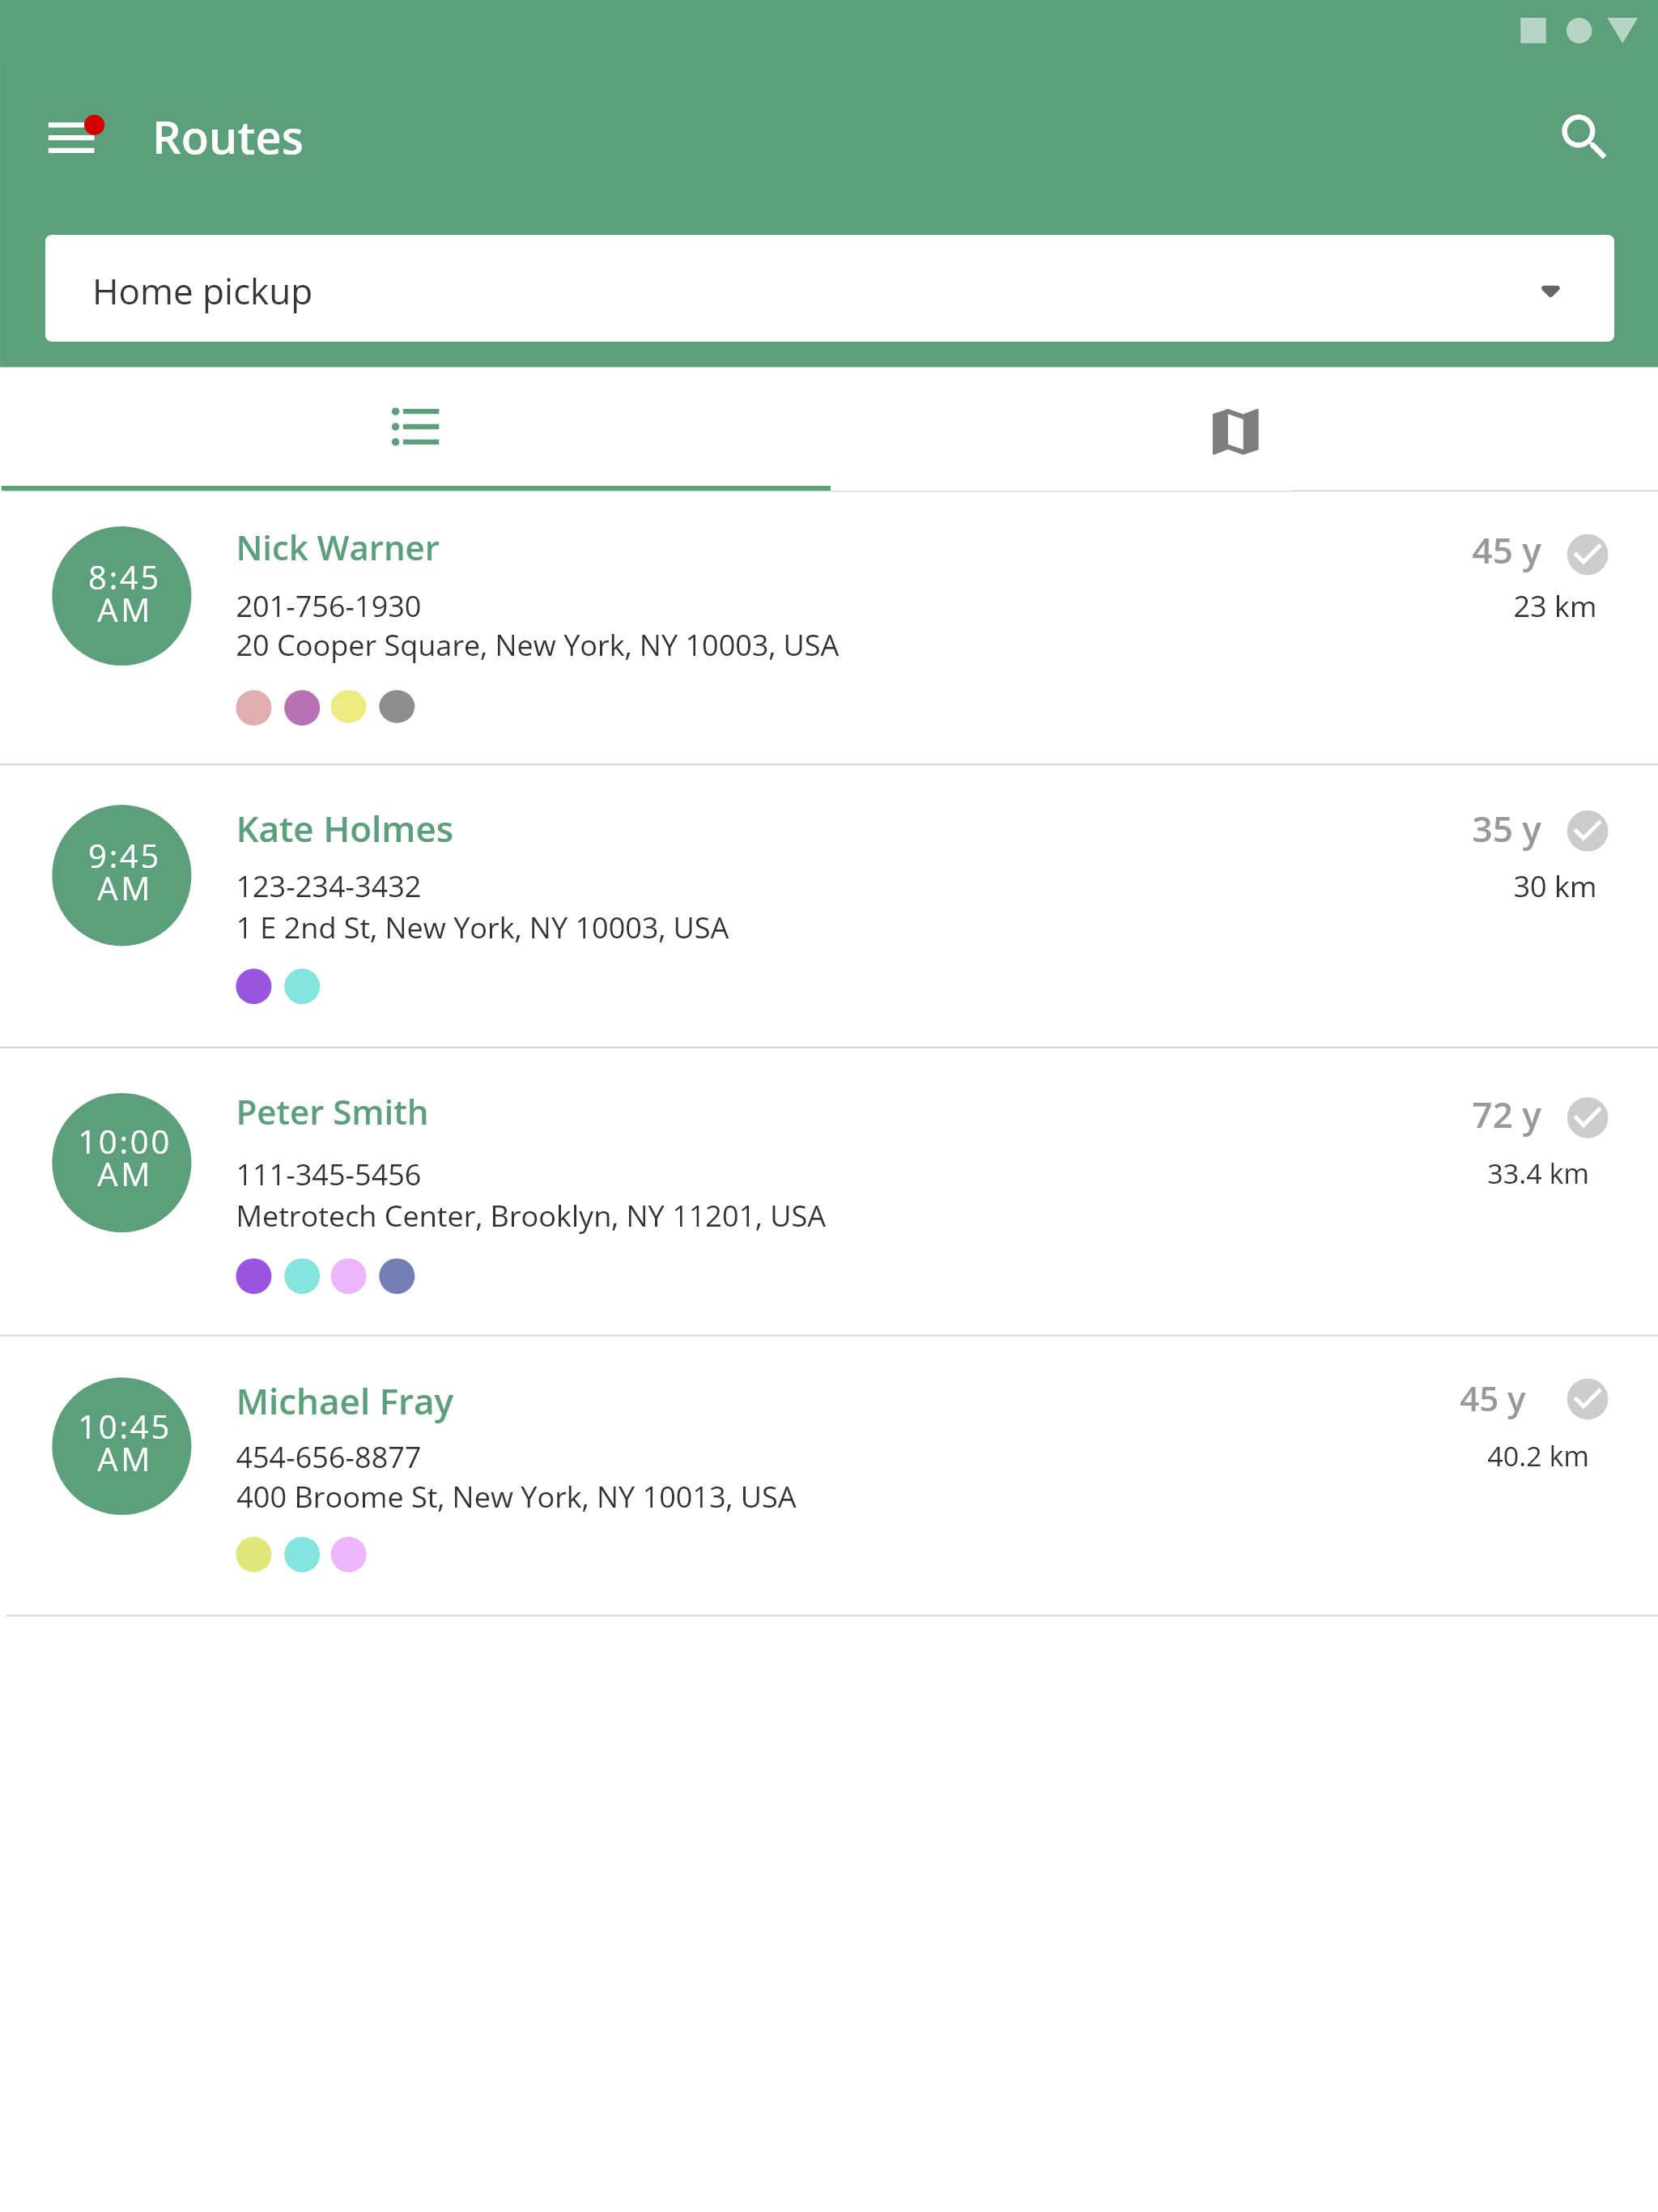Select address 400 Broome St, New York

(x=516, y=1498)
